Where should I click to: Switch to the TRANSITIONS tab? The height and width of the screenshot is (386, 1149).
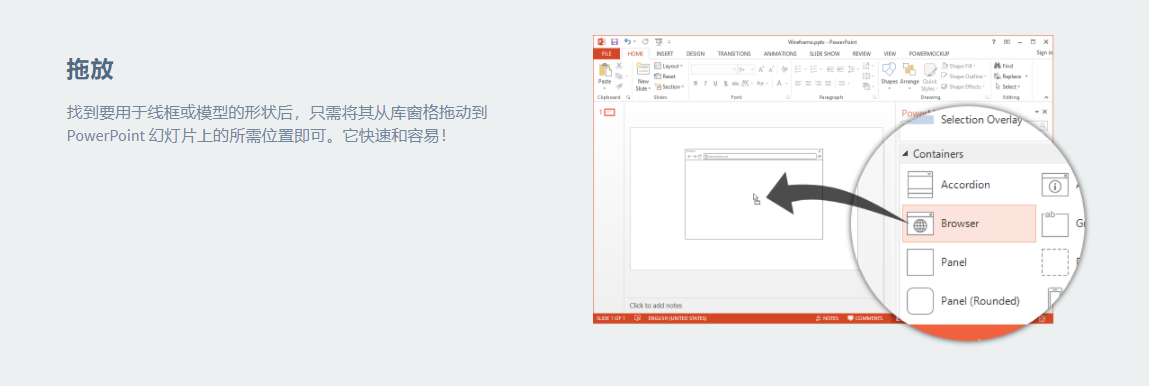[734, 53]
